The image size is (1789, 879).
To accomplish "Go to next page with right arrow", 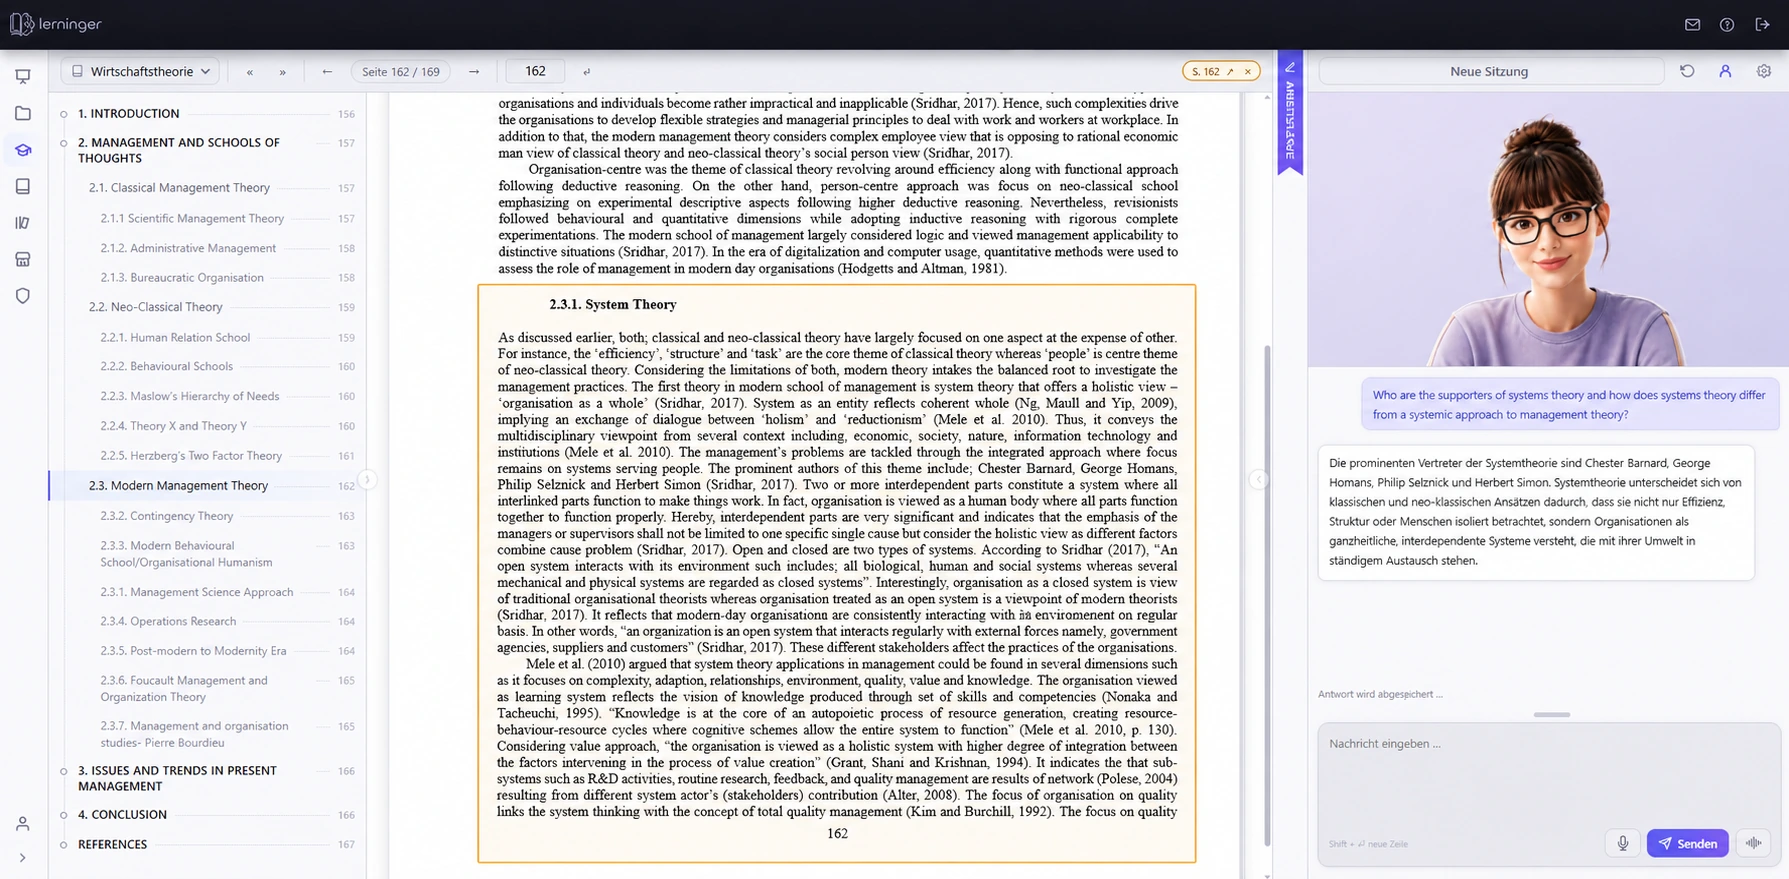I will pos(474,71).
